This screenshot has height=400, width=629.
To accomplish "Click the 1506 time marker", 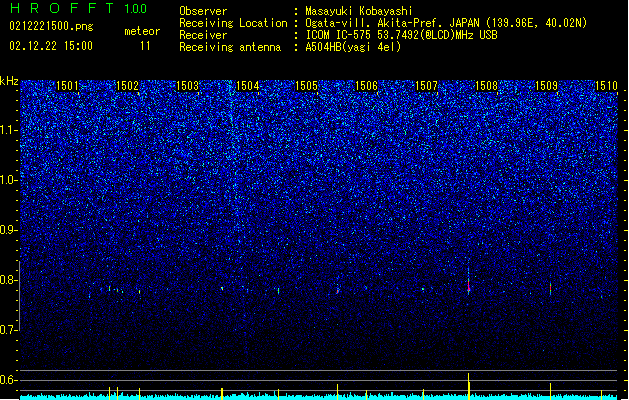I will click(367, 86).
